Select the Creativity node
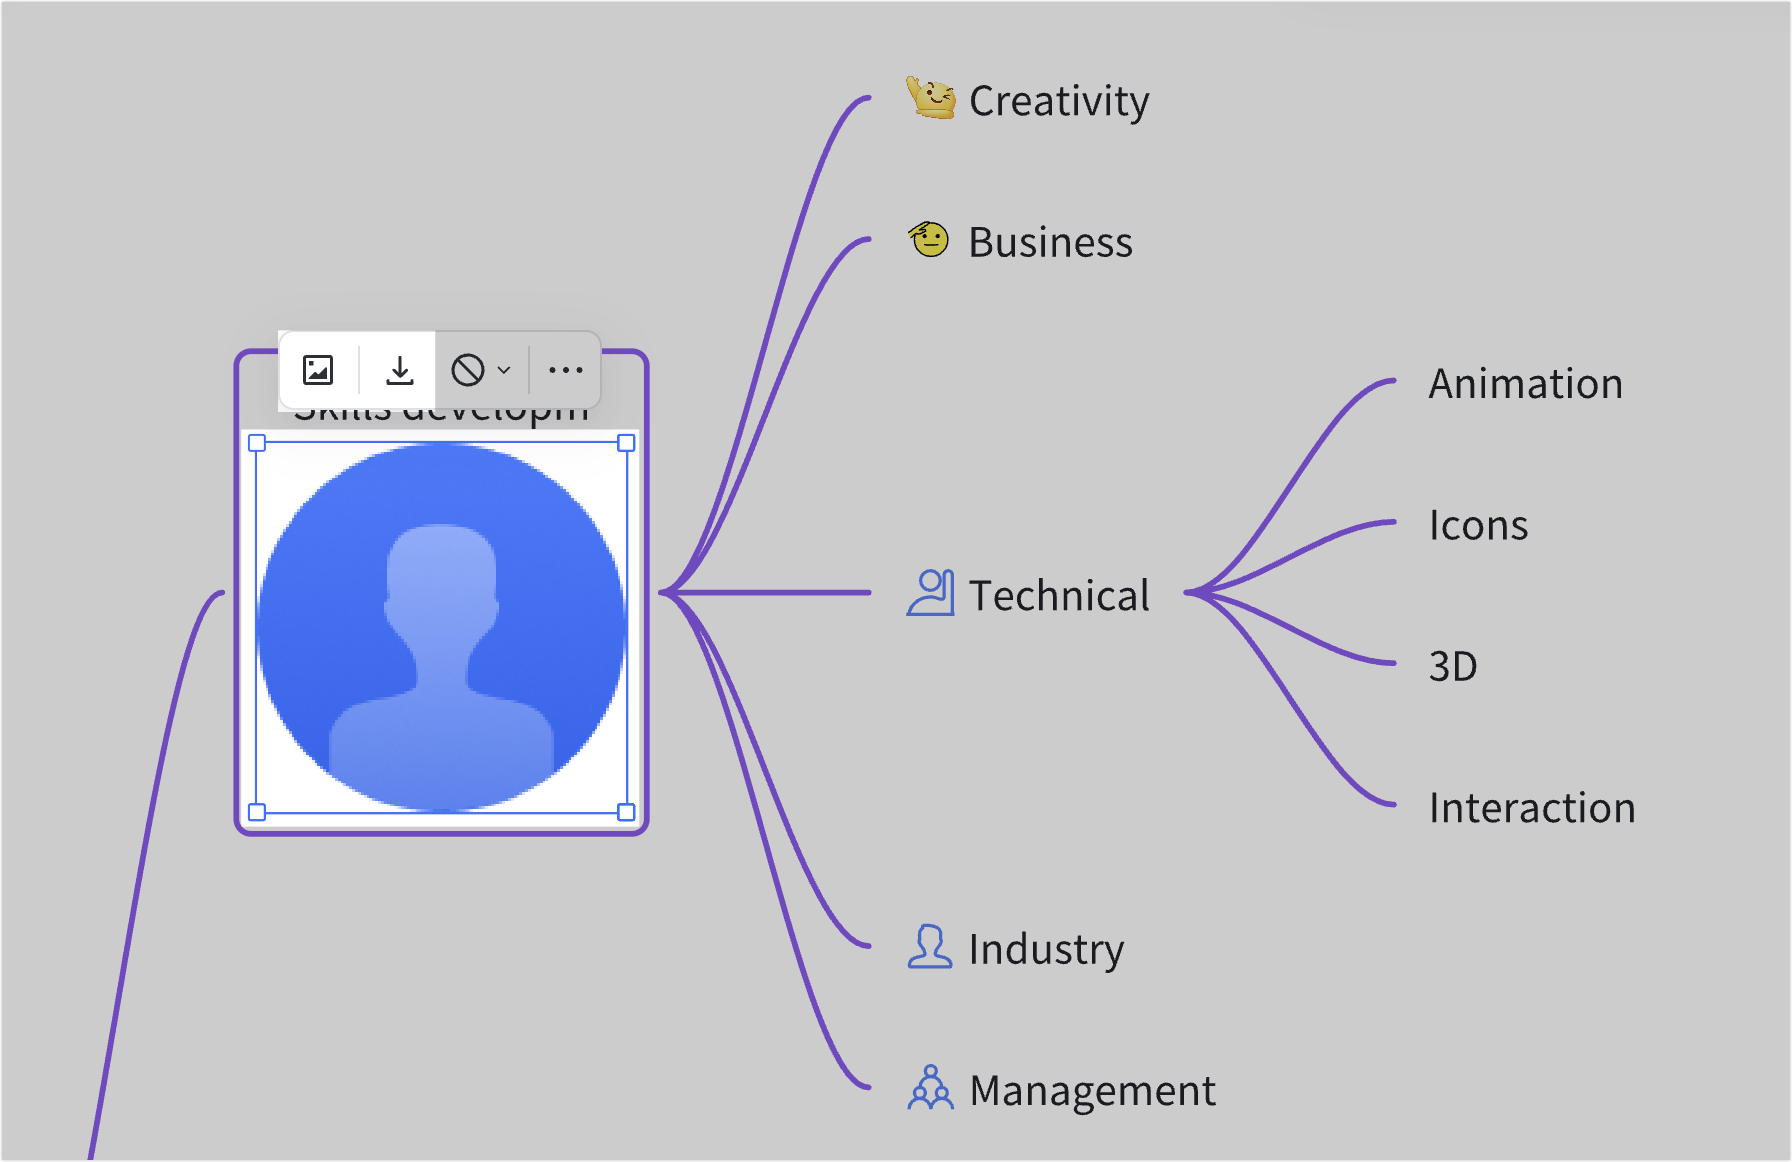 click(x=1059, y=101)
